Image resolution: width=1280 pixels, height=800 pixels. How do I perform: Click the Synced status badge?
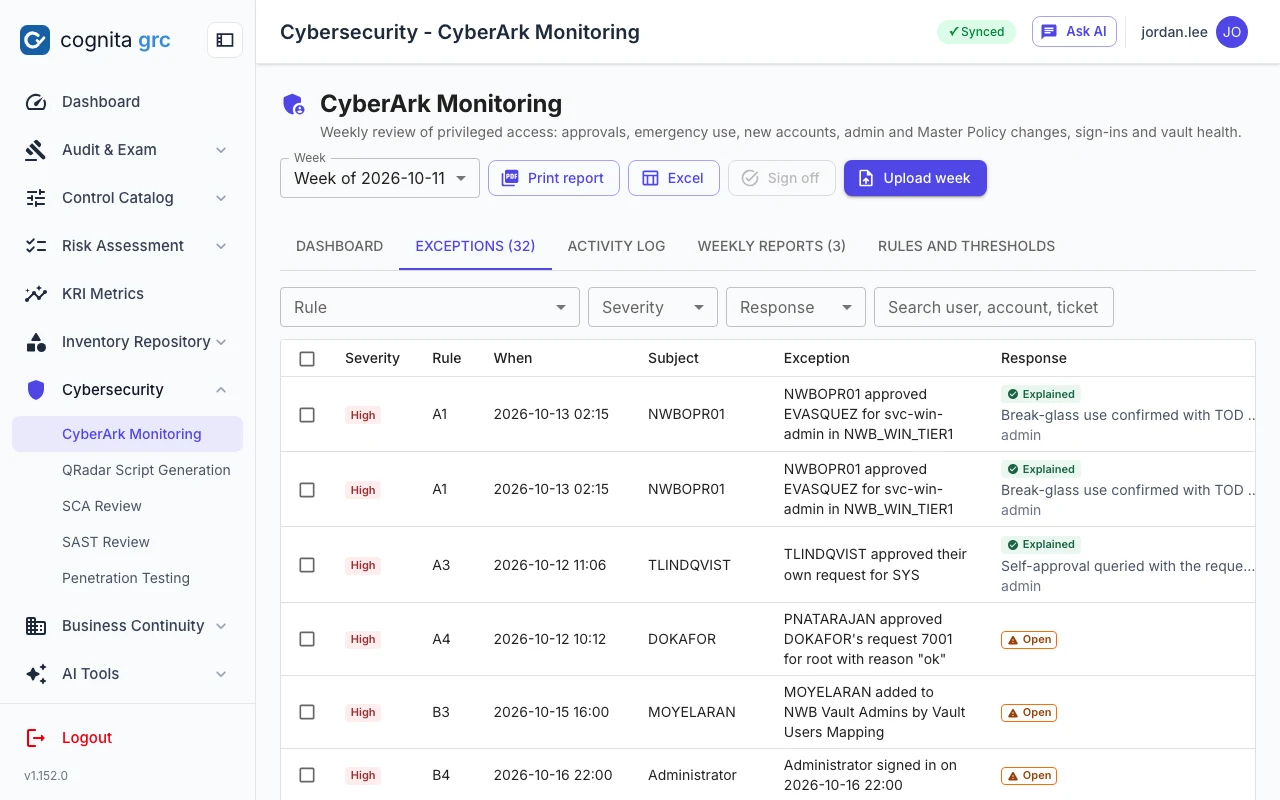[976, 32]
